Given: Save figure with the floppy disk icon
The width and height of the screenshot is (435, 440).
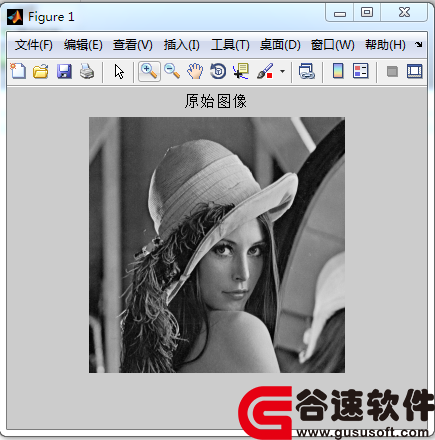Looking at the screenshot, I should point(64,71).
